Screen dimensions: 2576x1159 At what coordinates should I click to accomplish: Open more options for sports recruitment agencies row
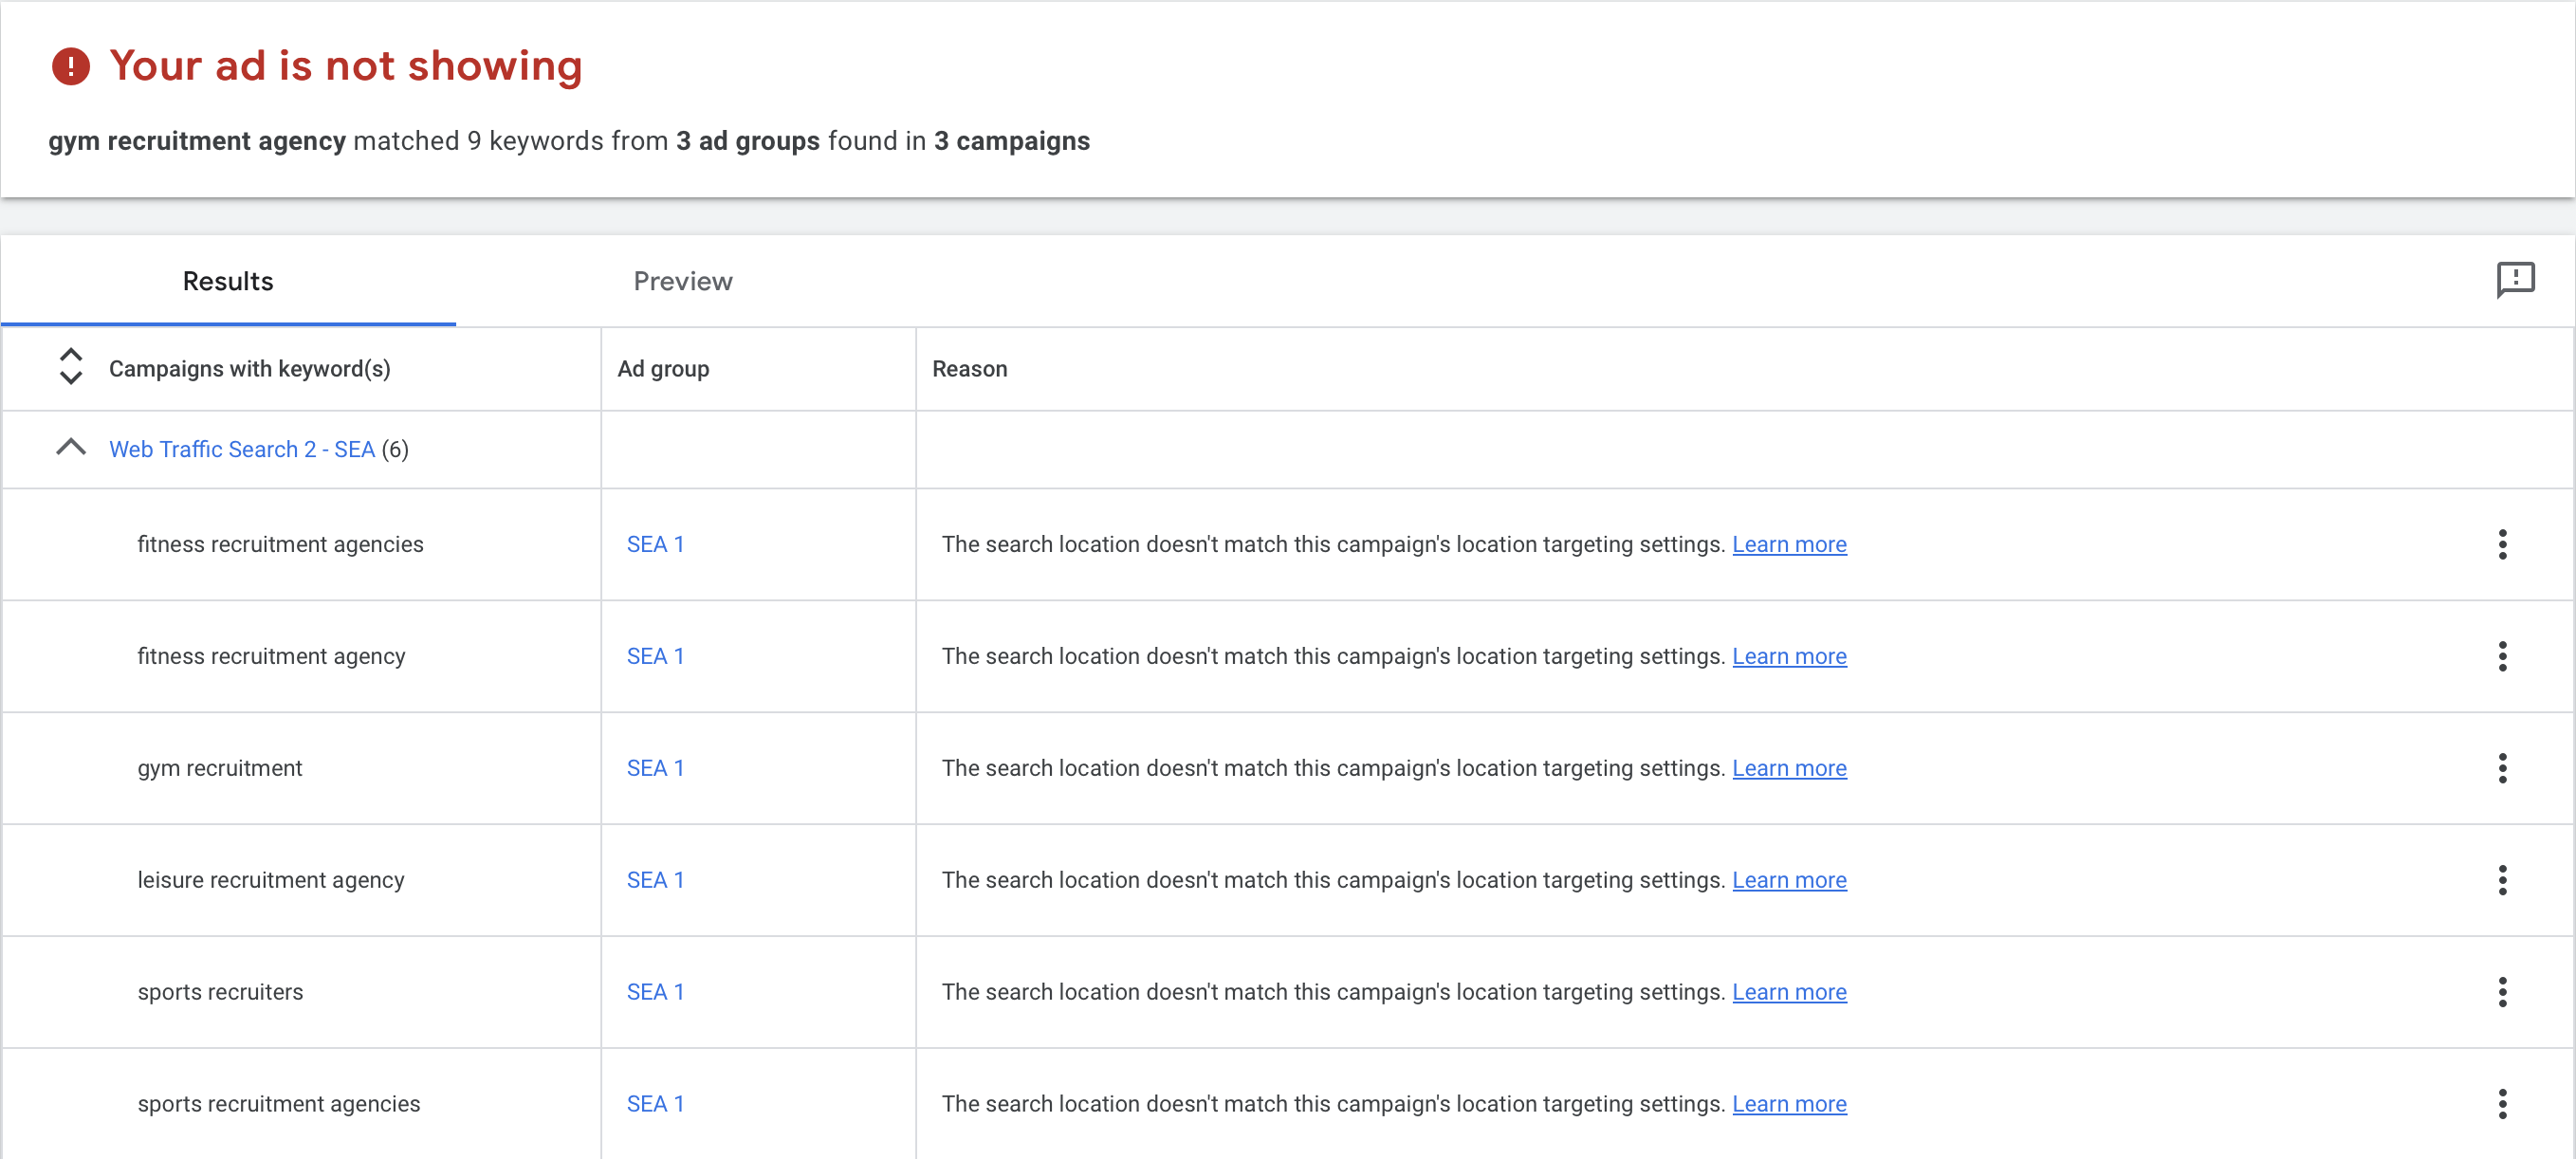[x=2502, y=1105]
